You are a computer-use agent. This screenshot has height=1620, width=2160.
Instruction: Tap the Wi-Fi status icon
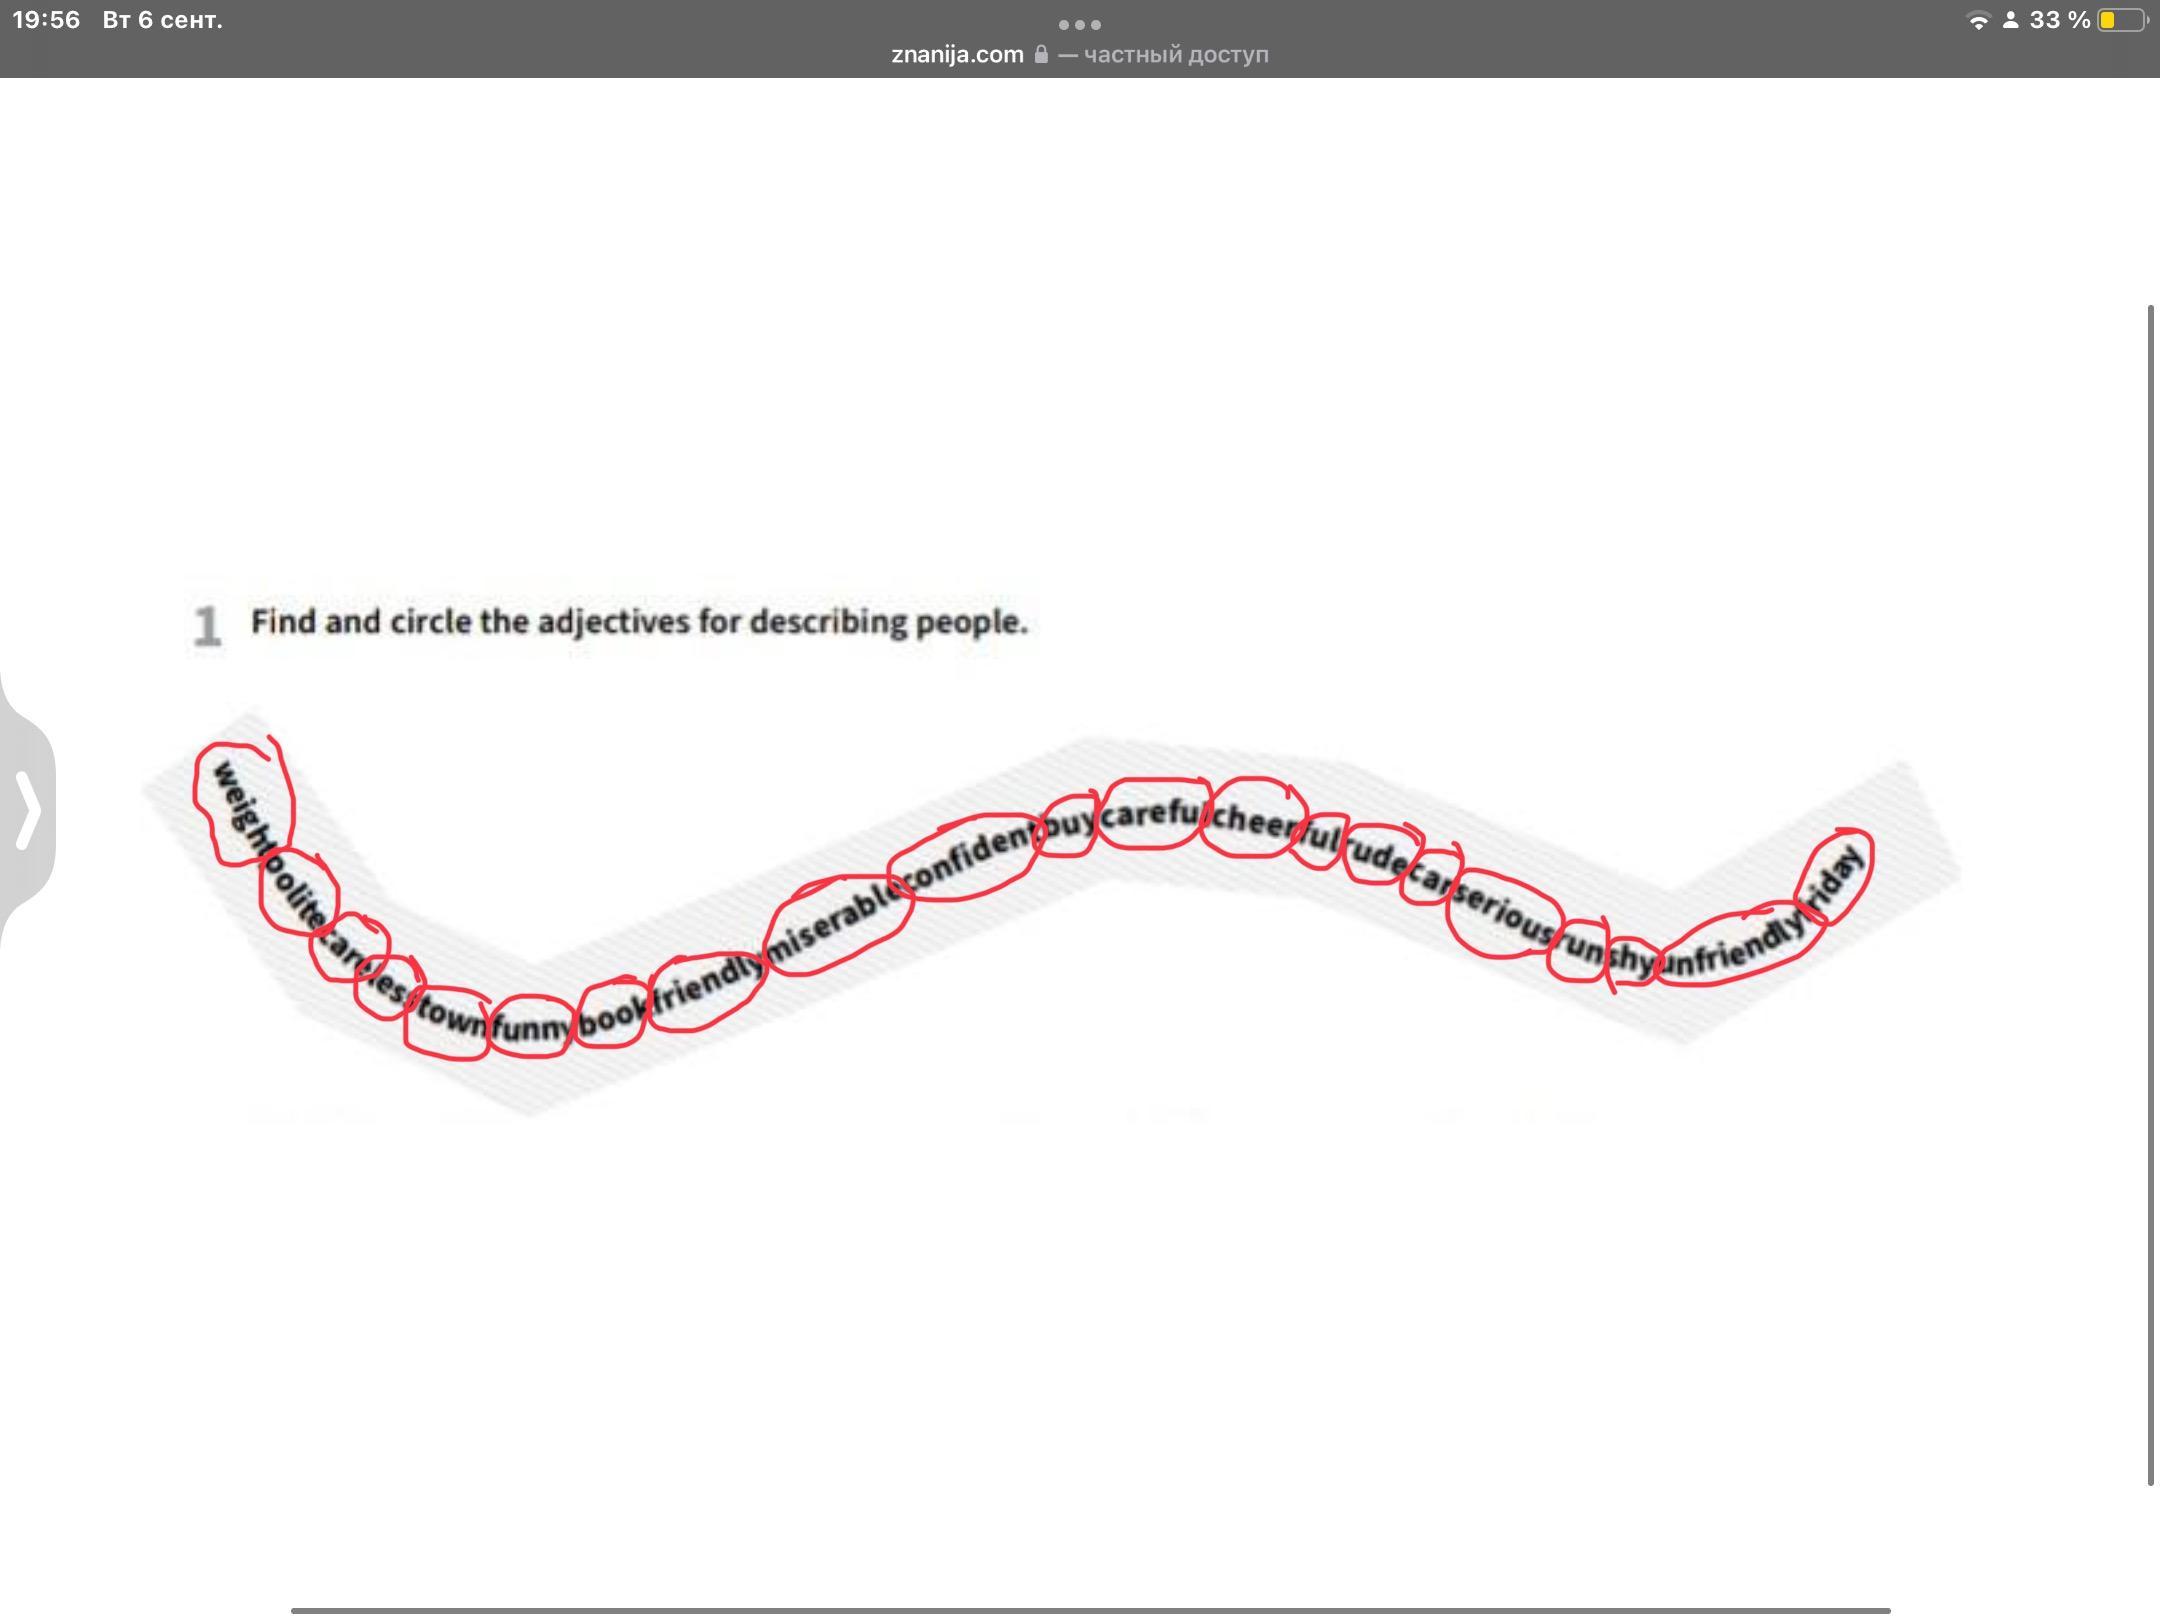coord(1977,21)
